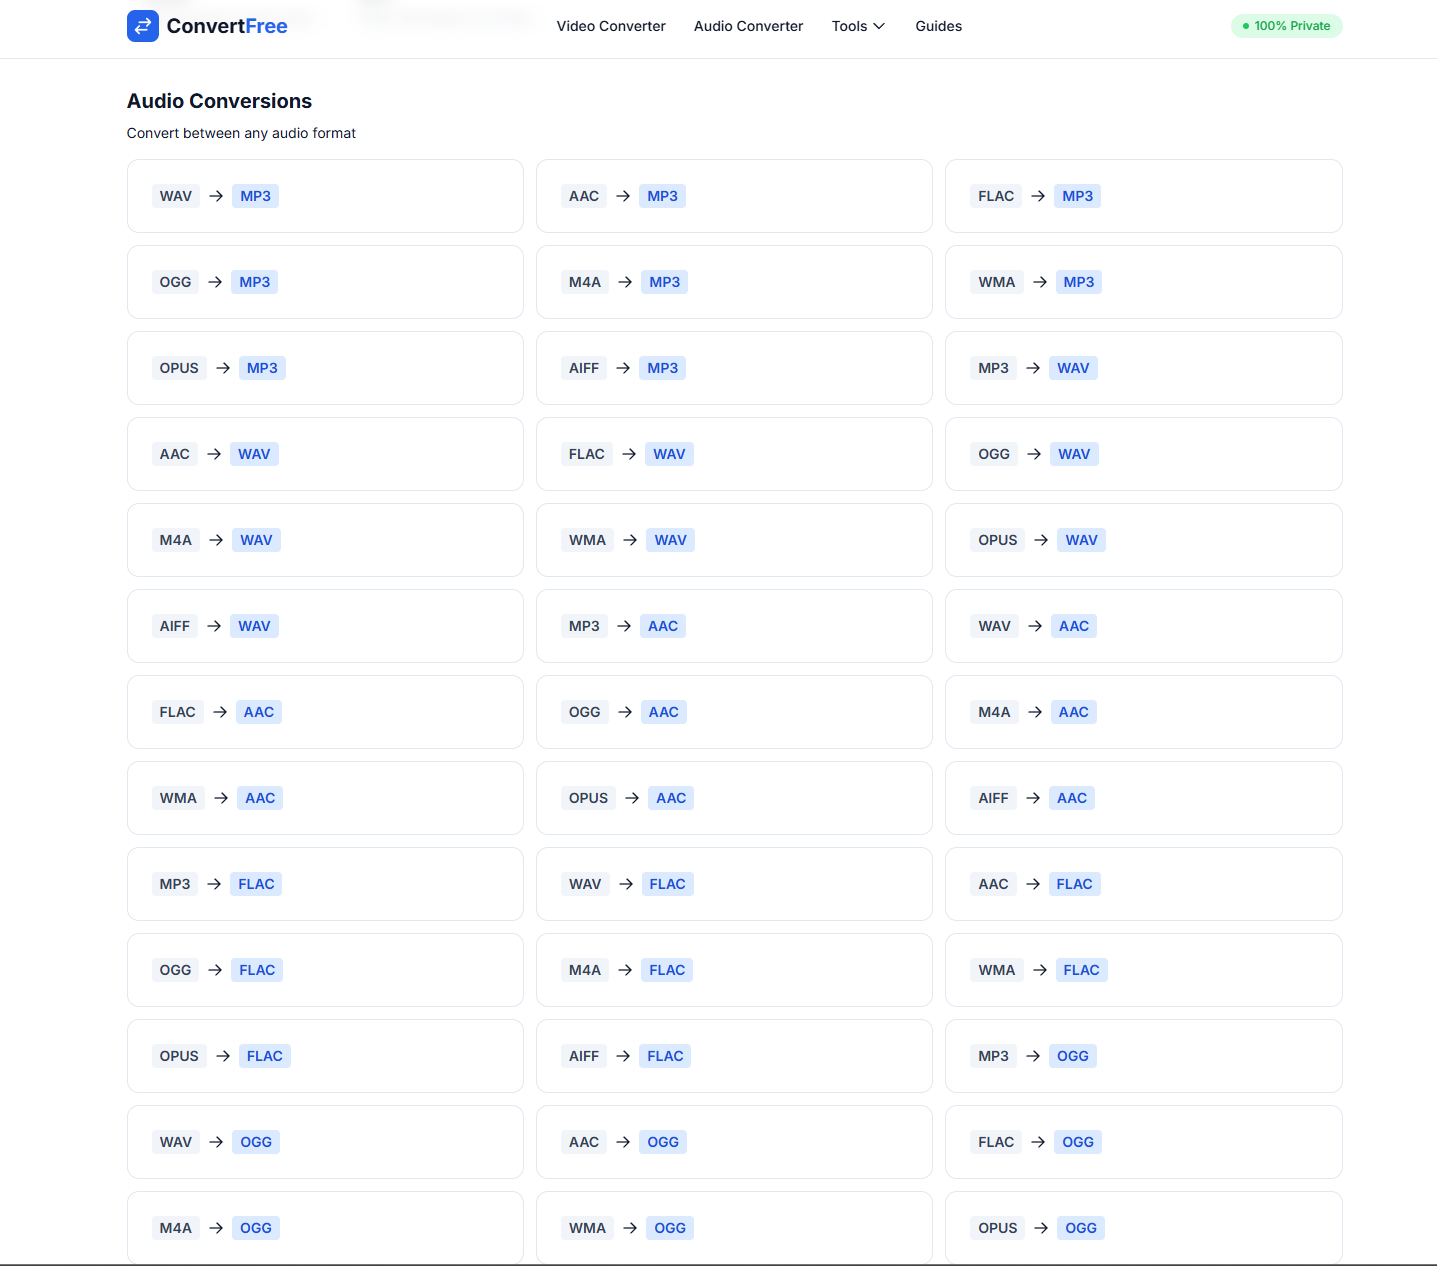Expand the Tools menu chevron
Screen dimensions: 1437x1266
click(x=878, y=27)
